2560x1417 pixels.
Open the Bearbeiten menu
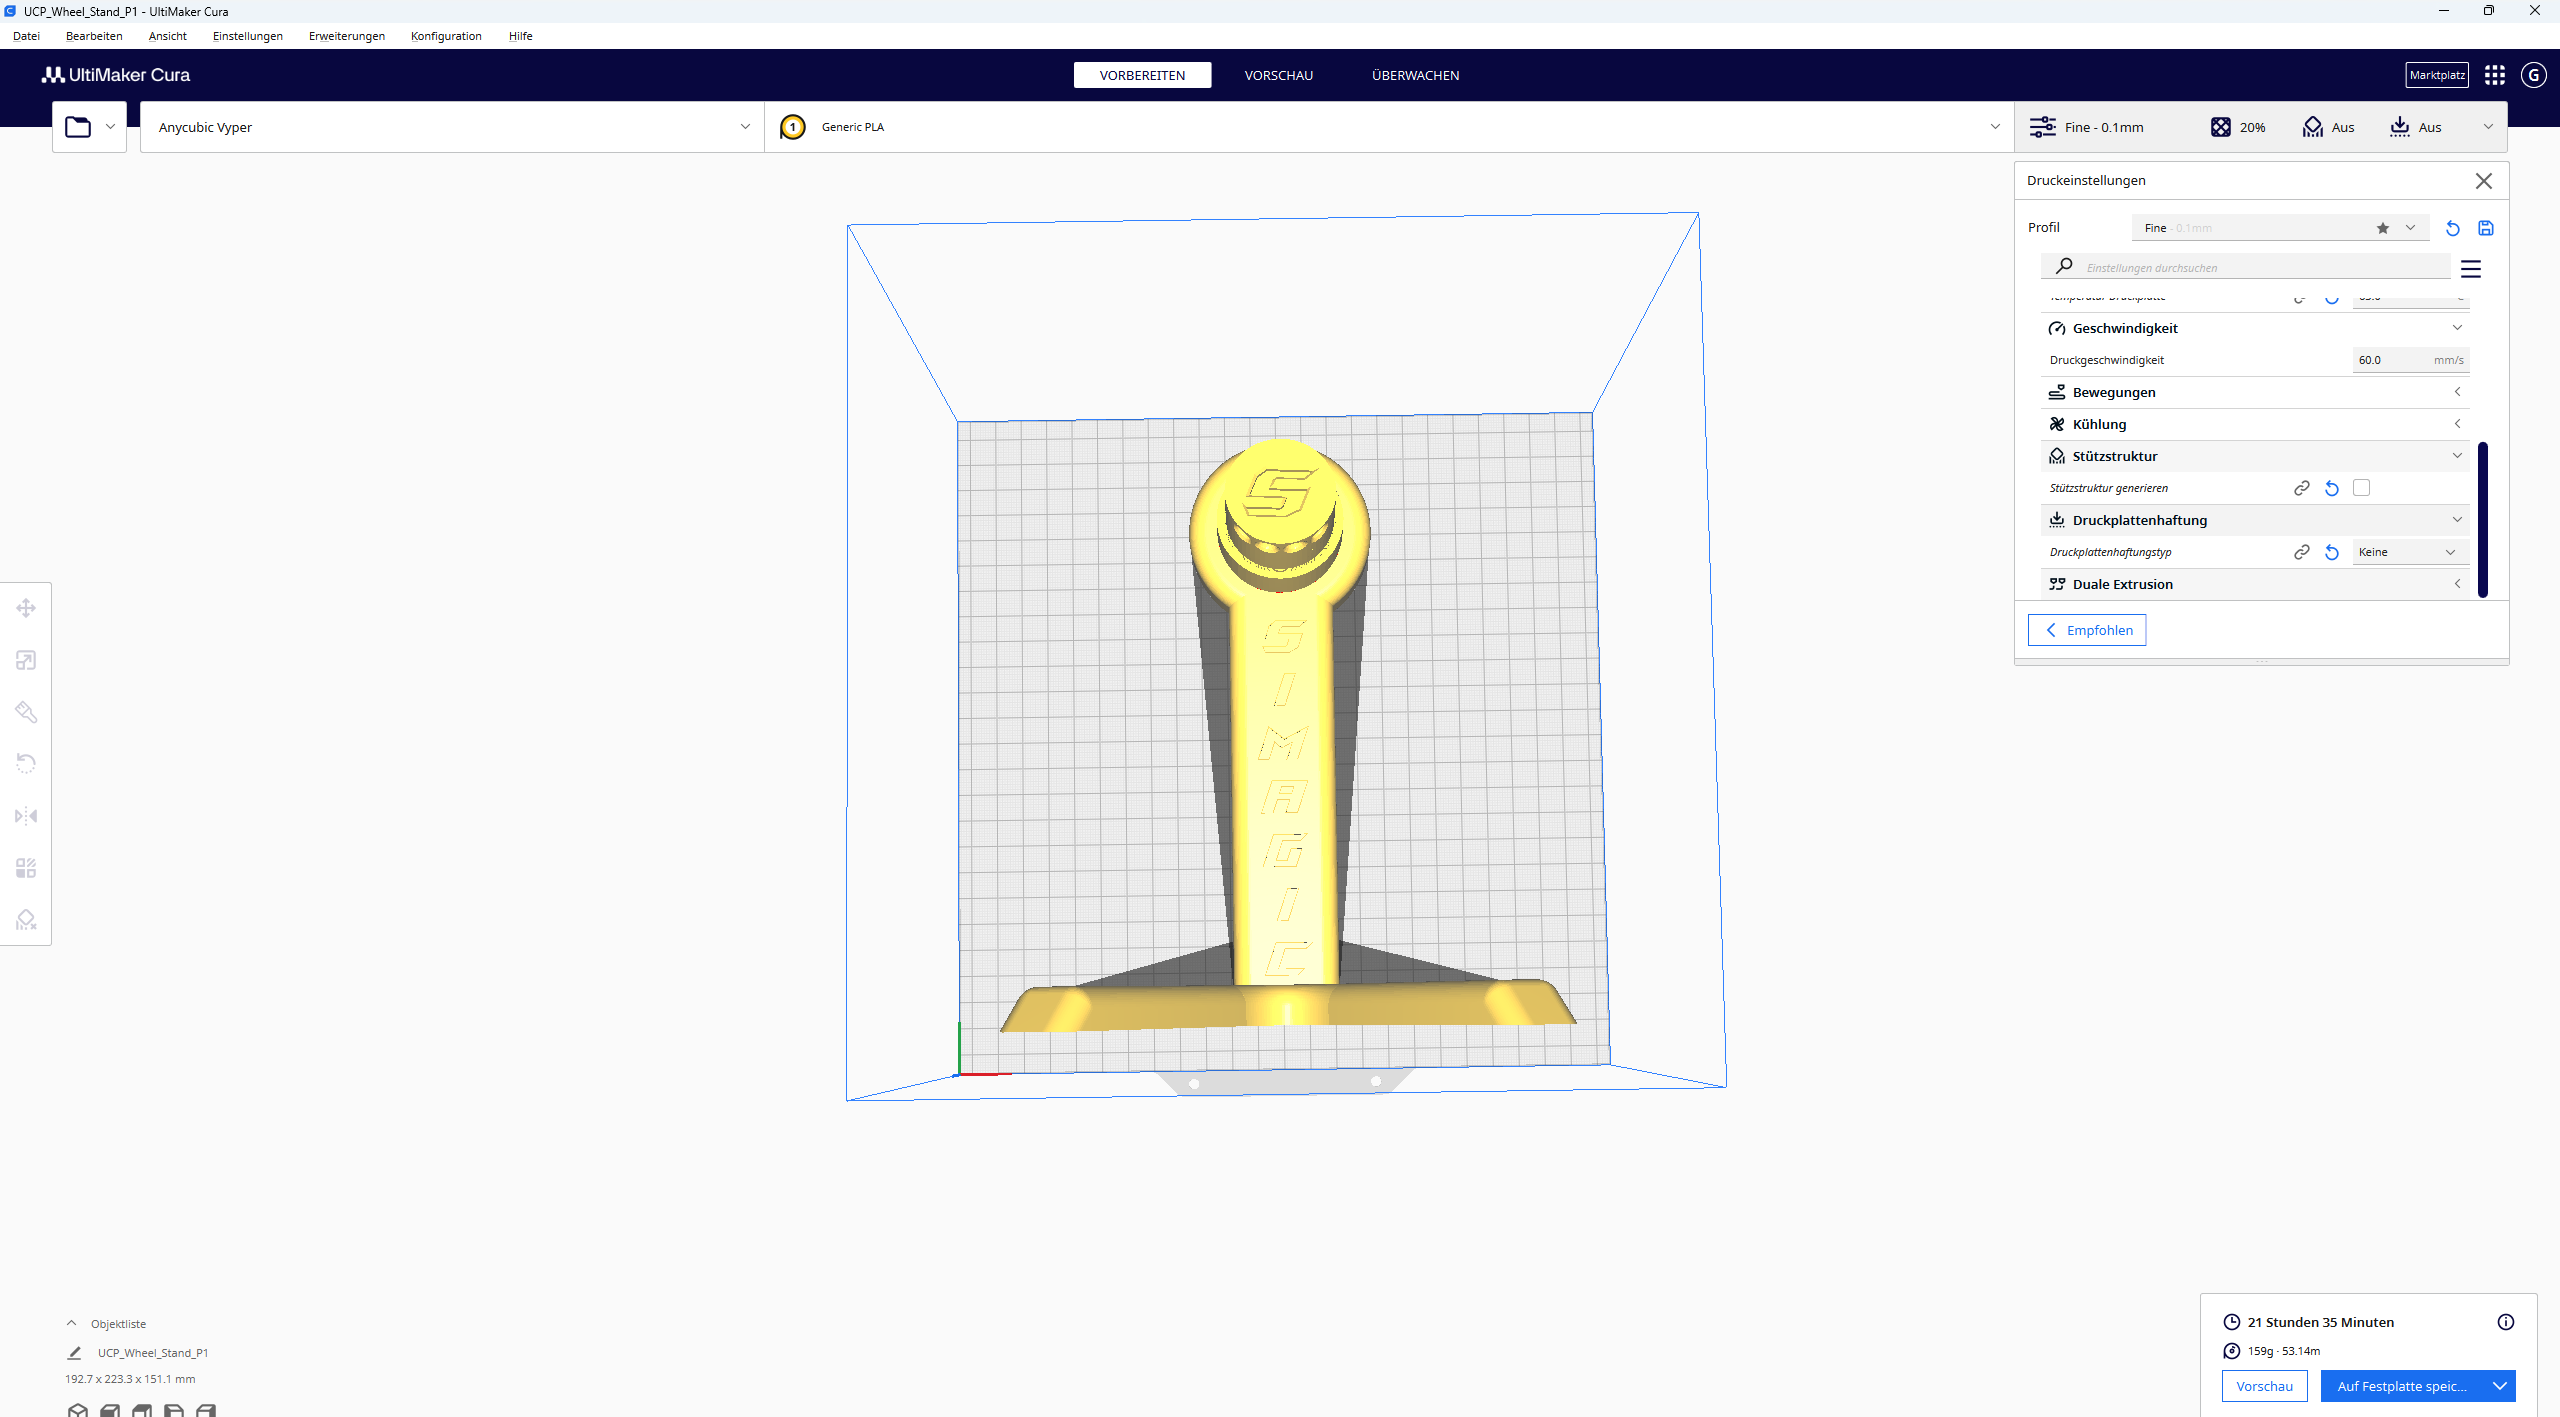(94, 36)
